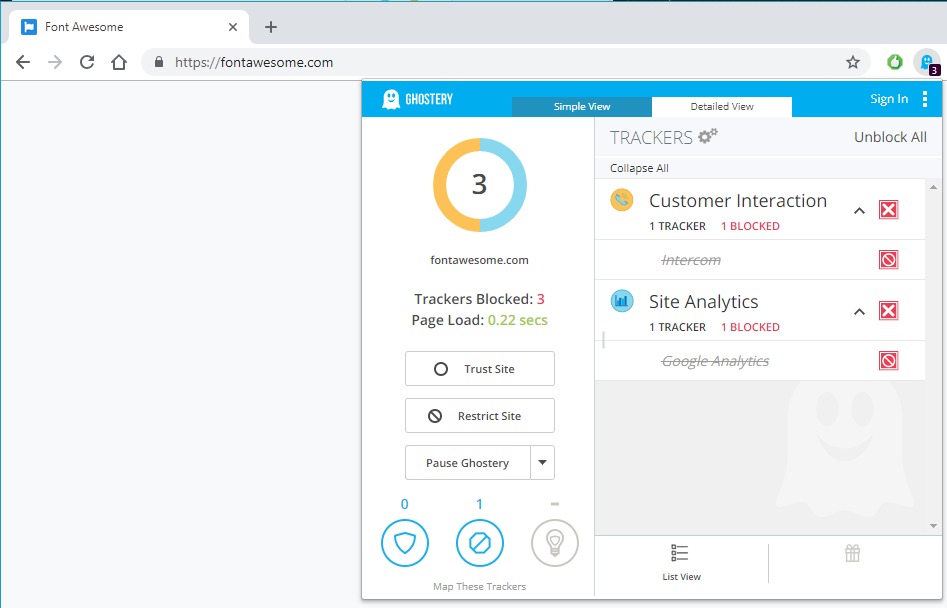Click the Customer Interaction heading
The image size is (947, 608).
click(x=738, y=200)
